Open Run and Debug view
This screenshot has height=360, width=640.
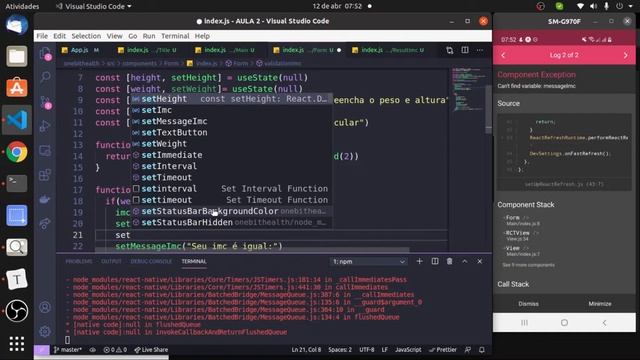click(x=45, y=126)
